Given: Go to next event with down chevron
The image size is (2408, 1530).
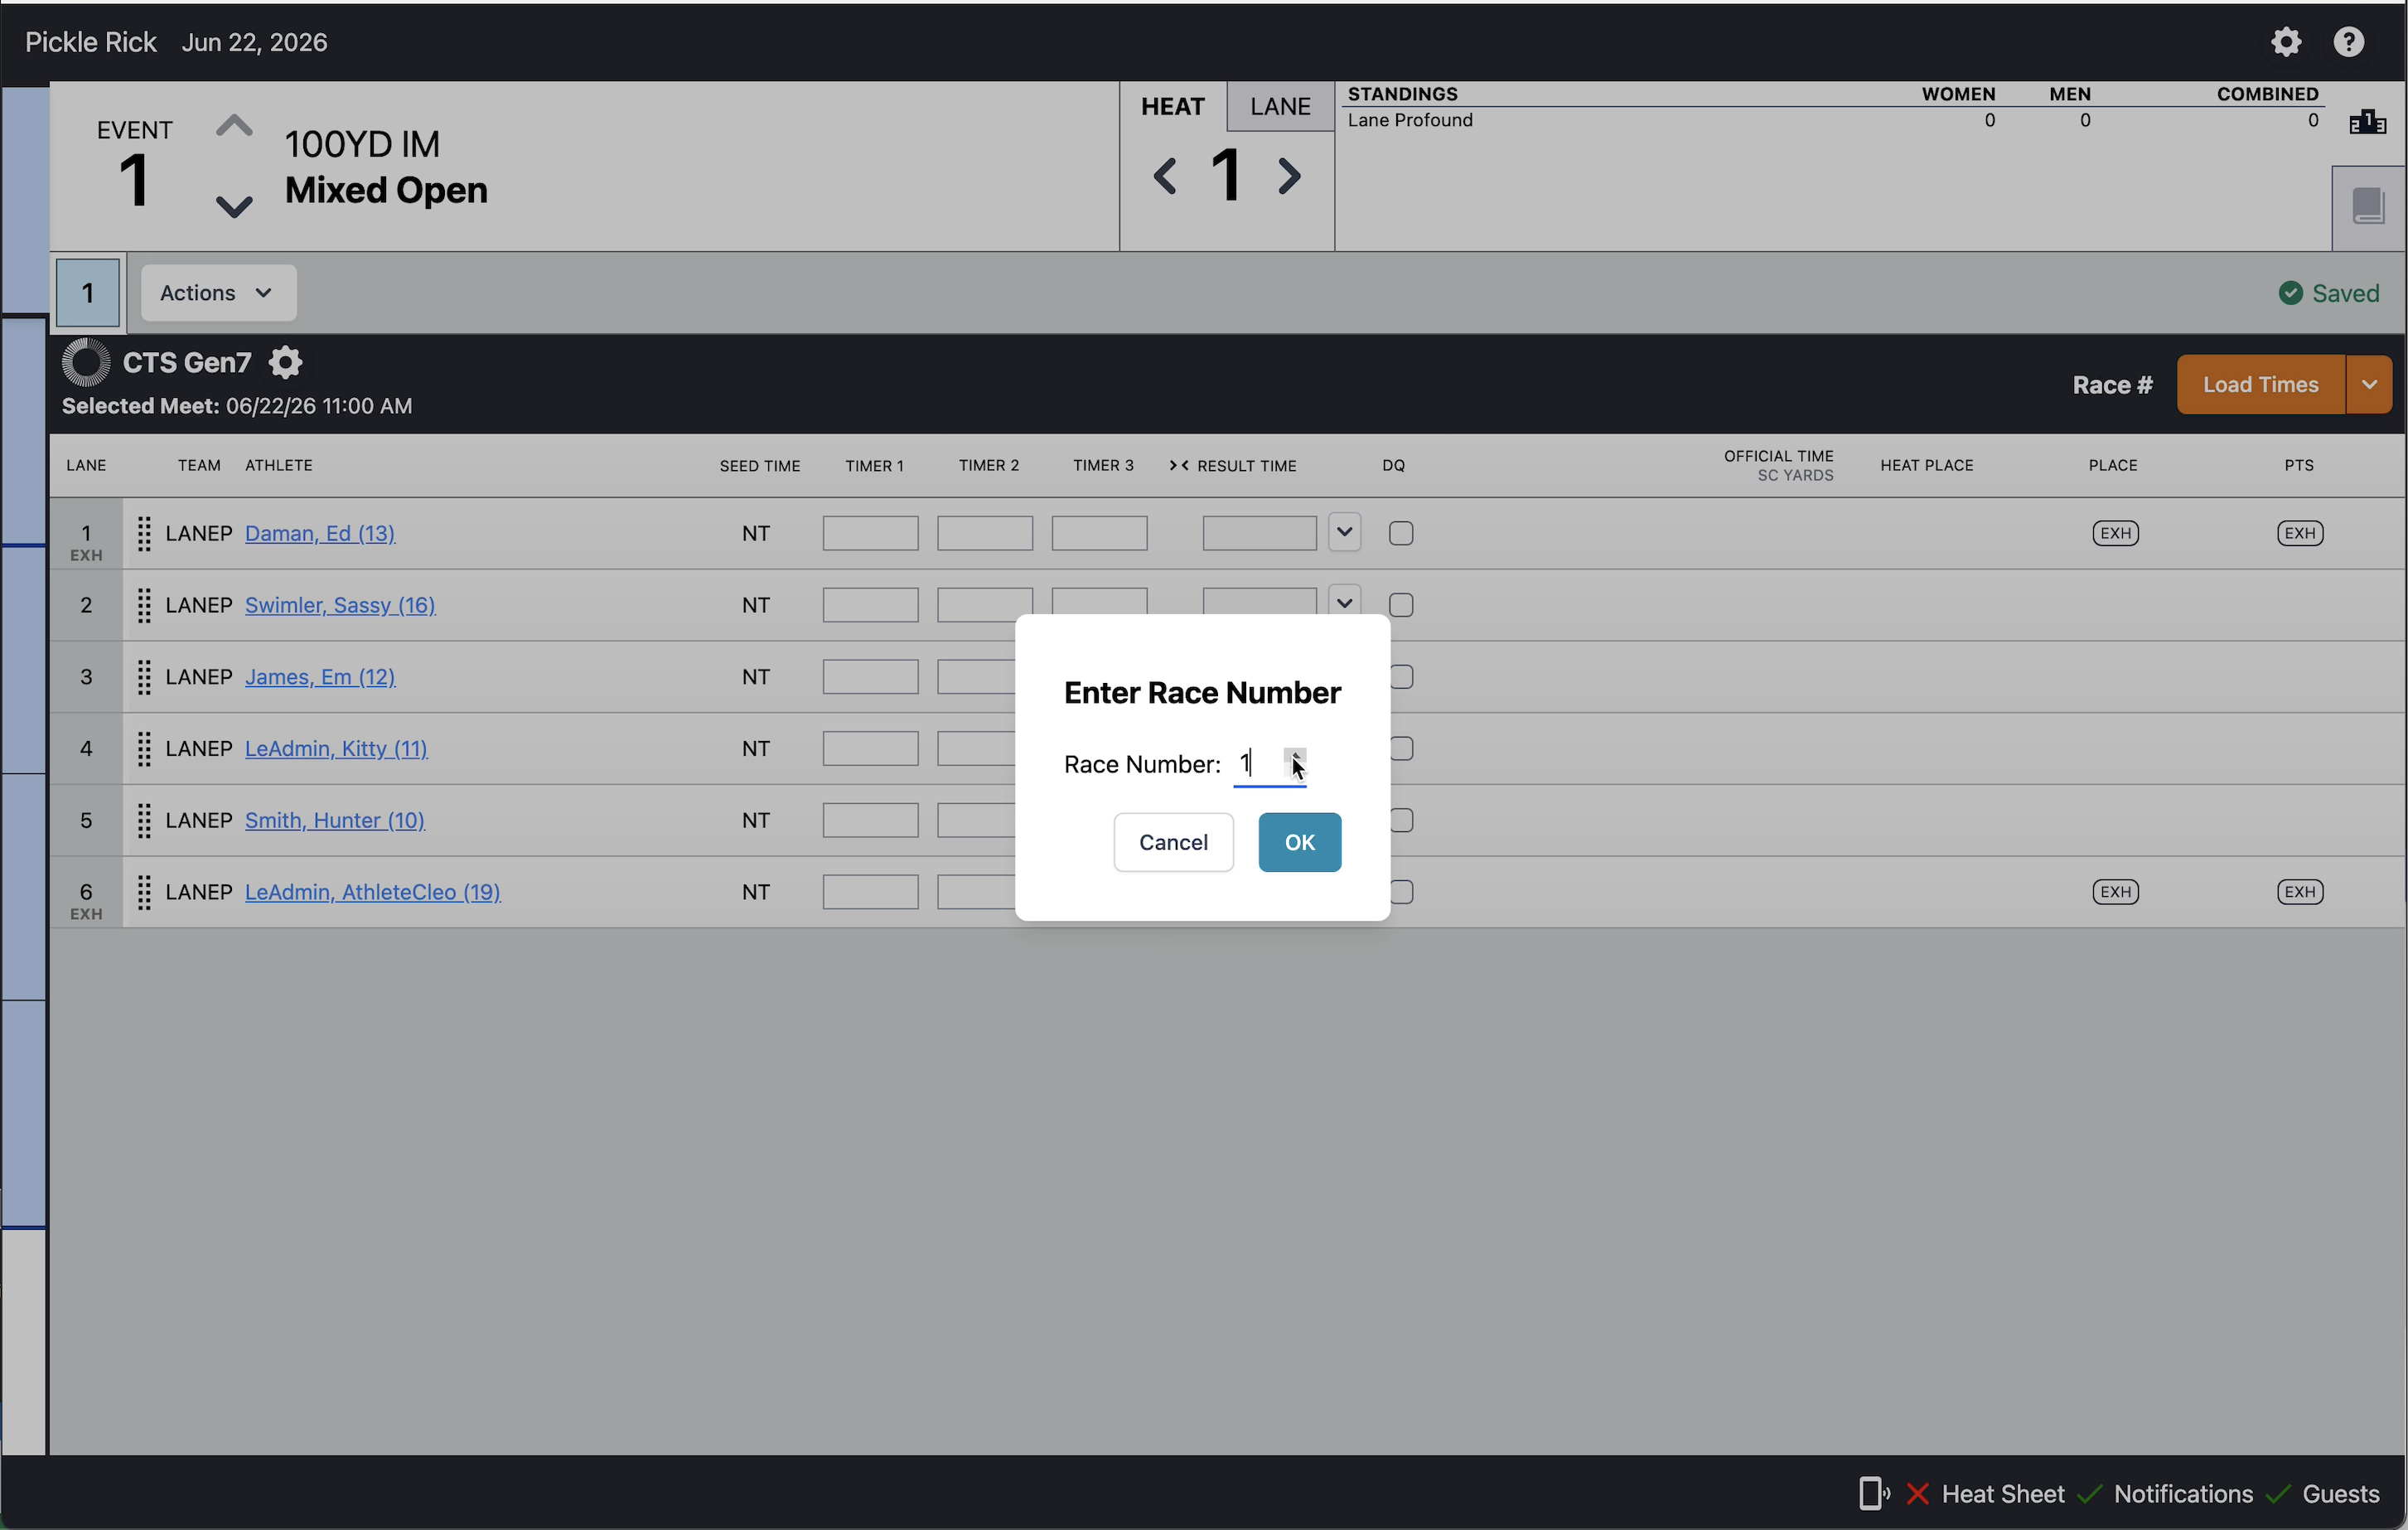Looking at the screenshot, I should click(x=234, y=206).
